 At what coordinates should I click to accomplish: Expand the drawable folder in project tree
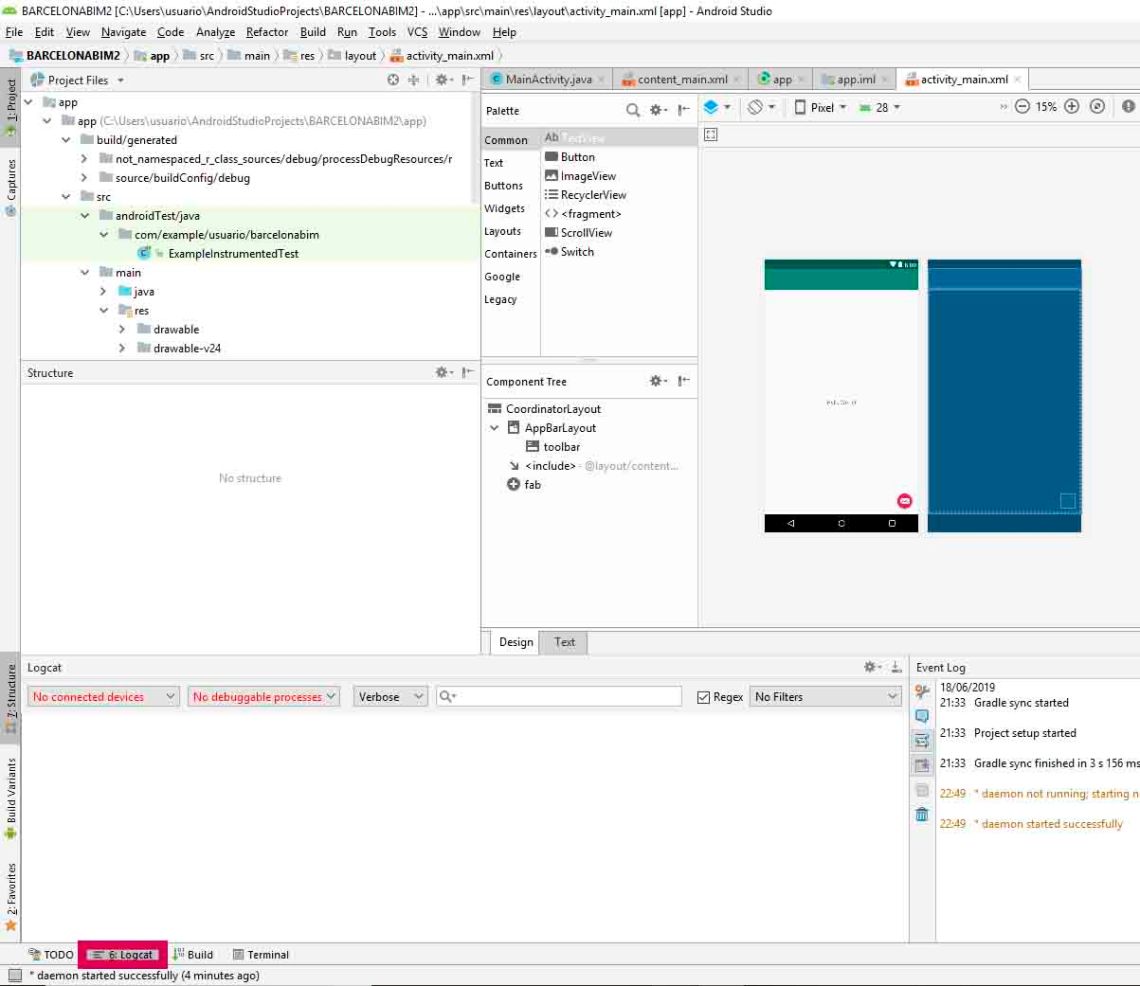coord(122,329)
